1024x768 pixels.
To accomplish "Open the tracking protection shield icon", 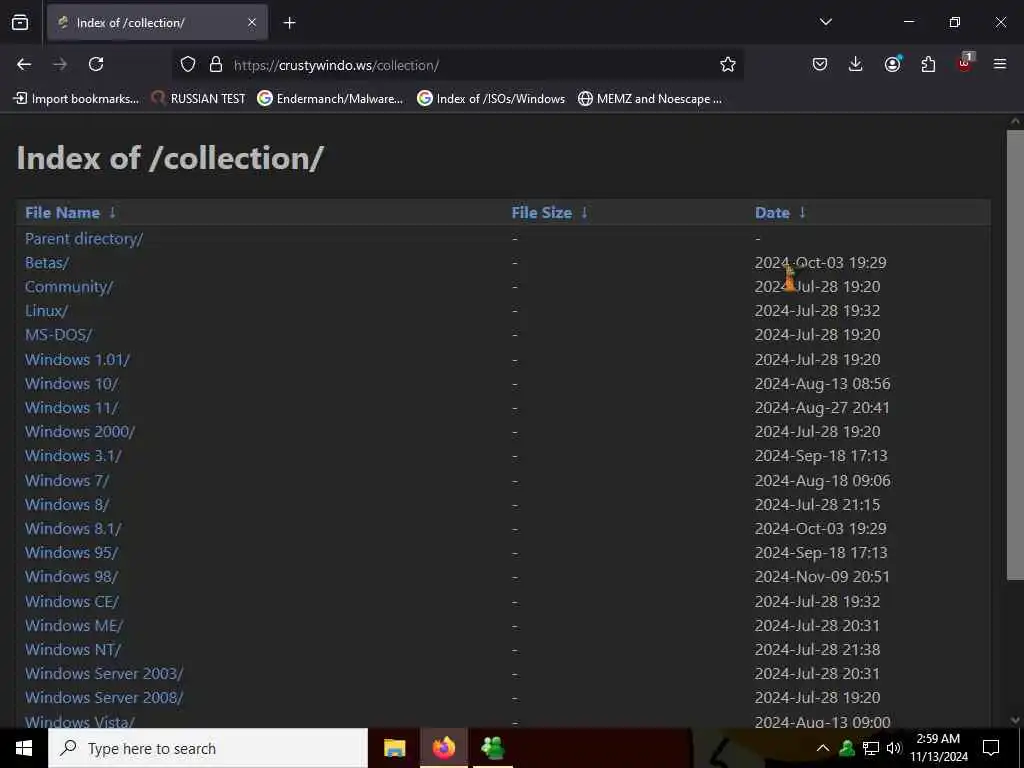I will pyautogui.click(x=188, y=64).
